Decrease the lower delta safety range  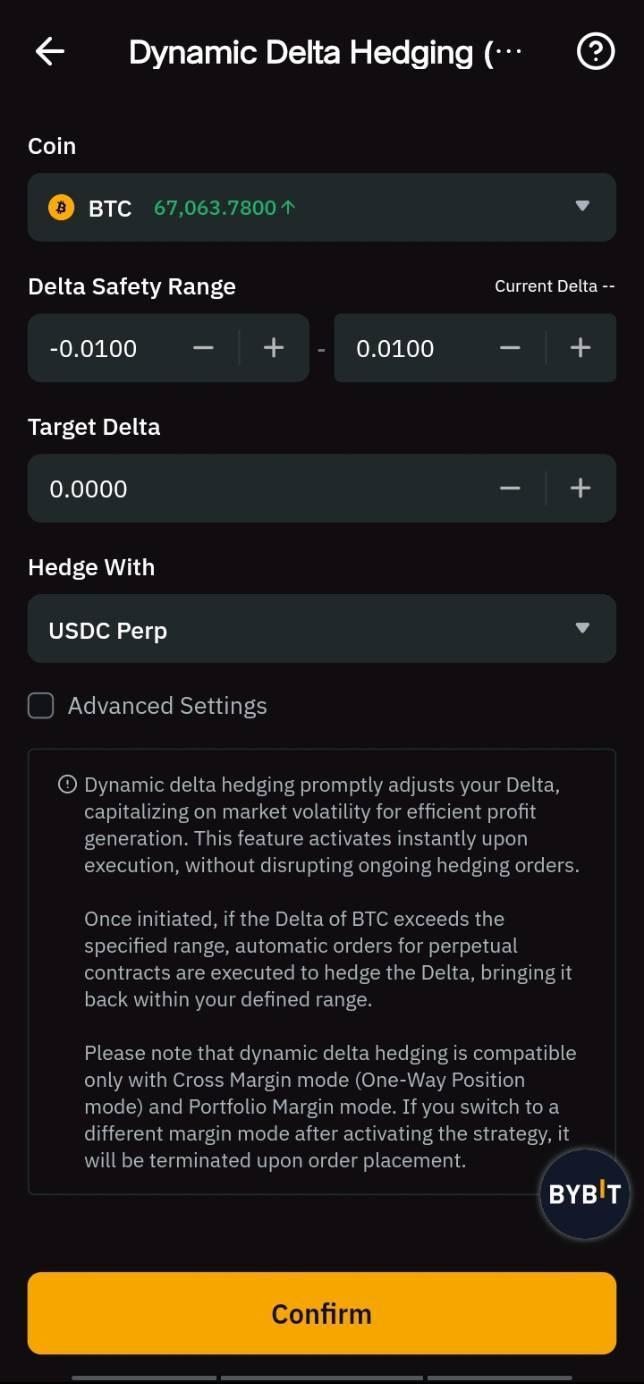point(203,348)
